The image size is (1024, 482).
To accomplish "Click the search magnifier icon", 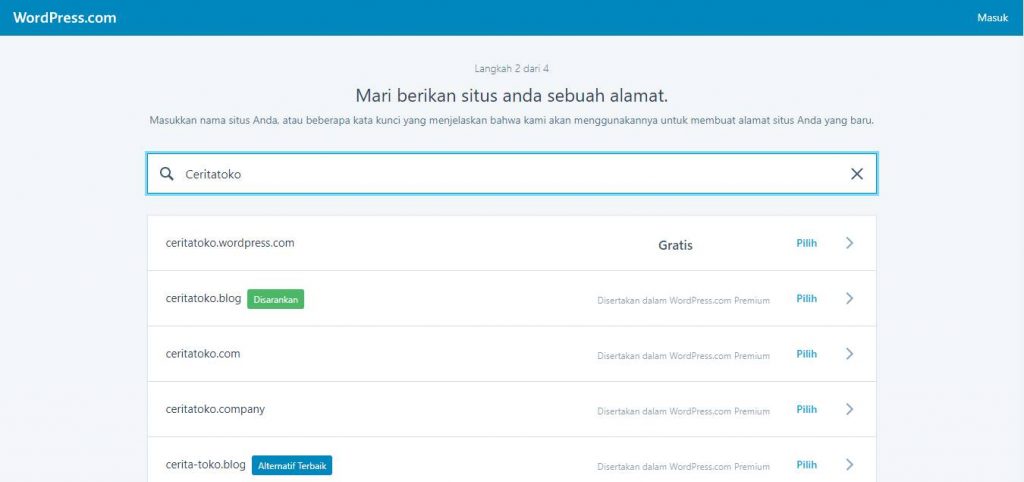I will [167, 174].
